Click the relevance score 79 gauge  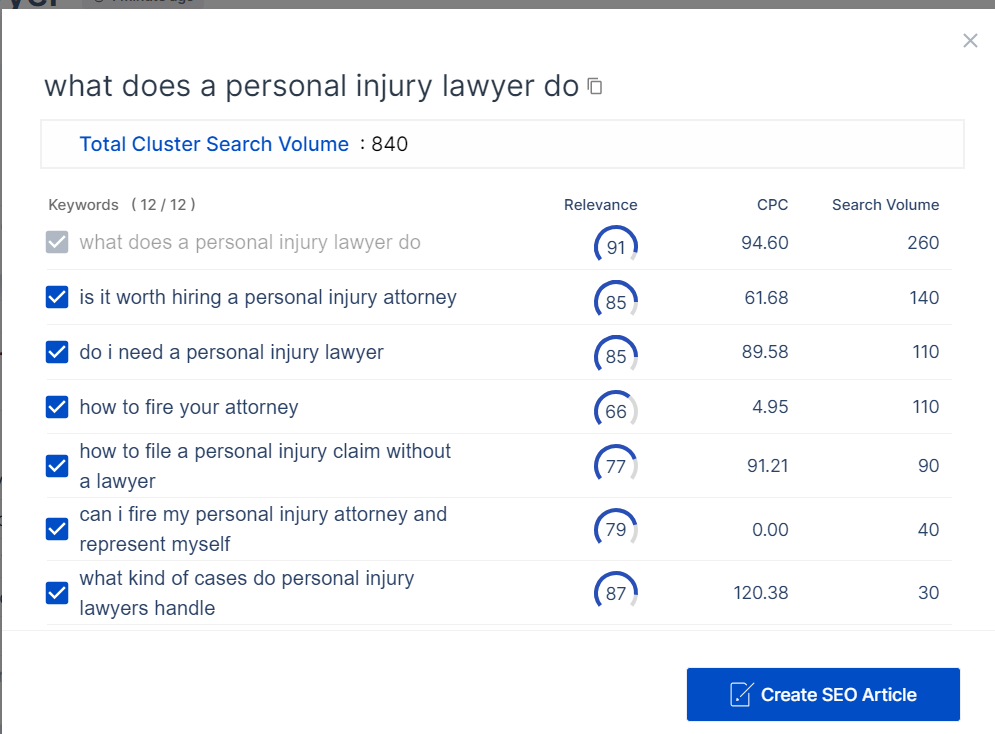tap(616, 529)
